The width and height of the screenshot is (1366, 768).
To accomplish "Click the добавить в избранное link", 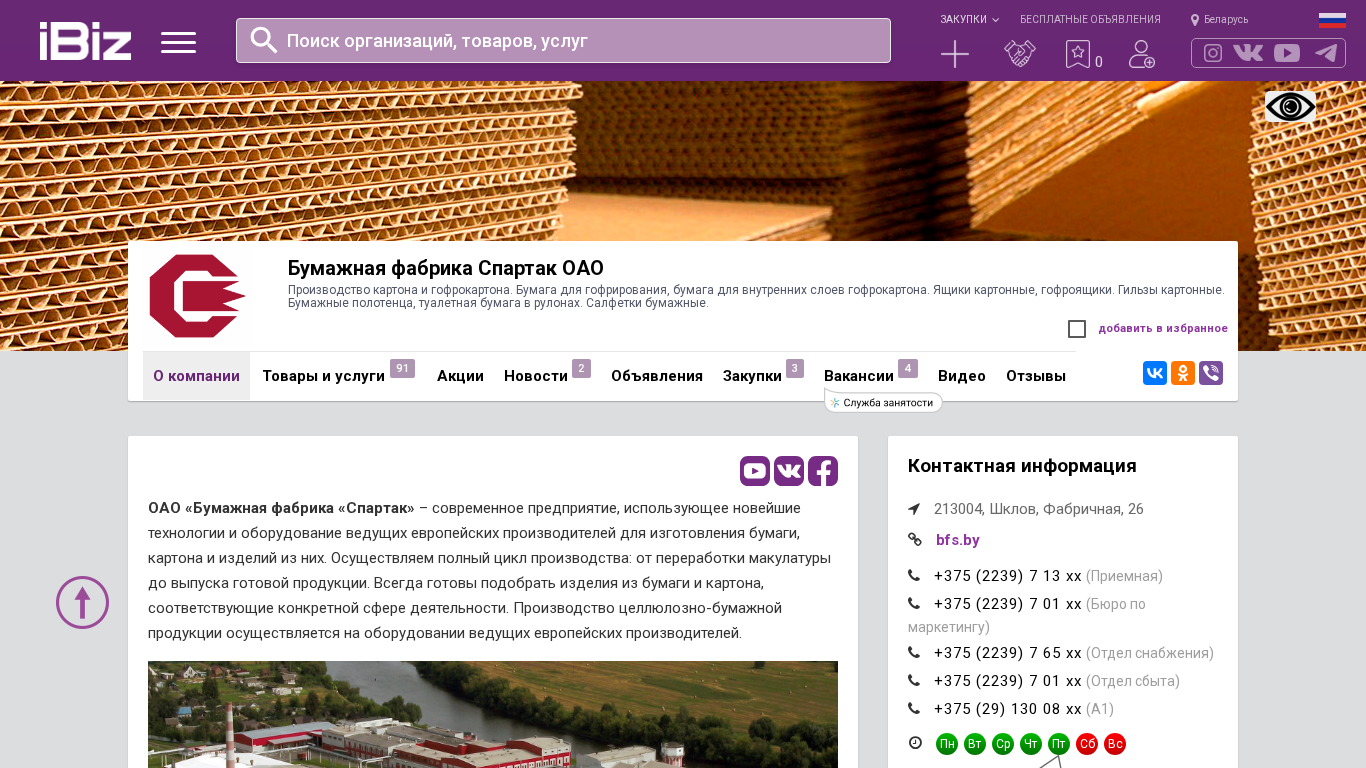I will point(1163,328).
